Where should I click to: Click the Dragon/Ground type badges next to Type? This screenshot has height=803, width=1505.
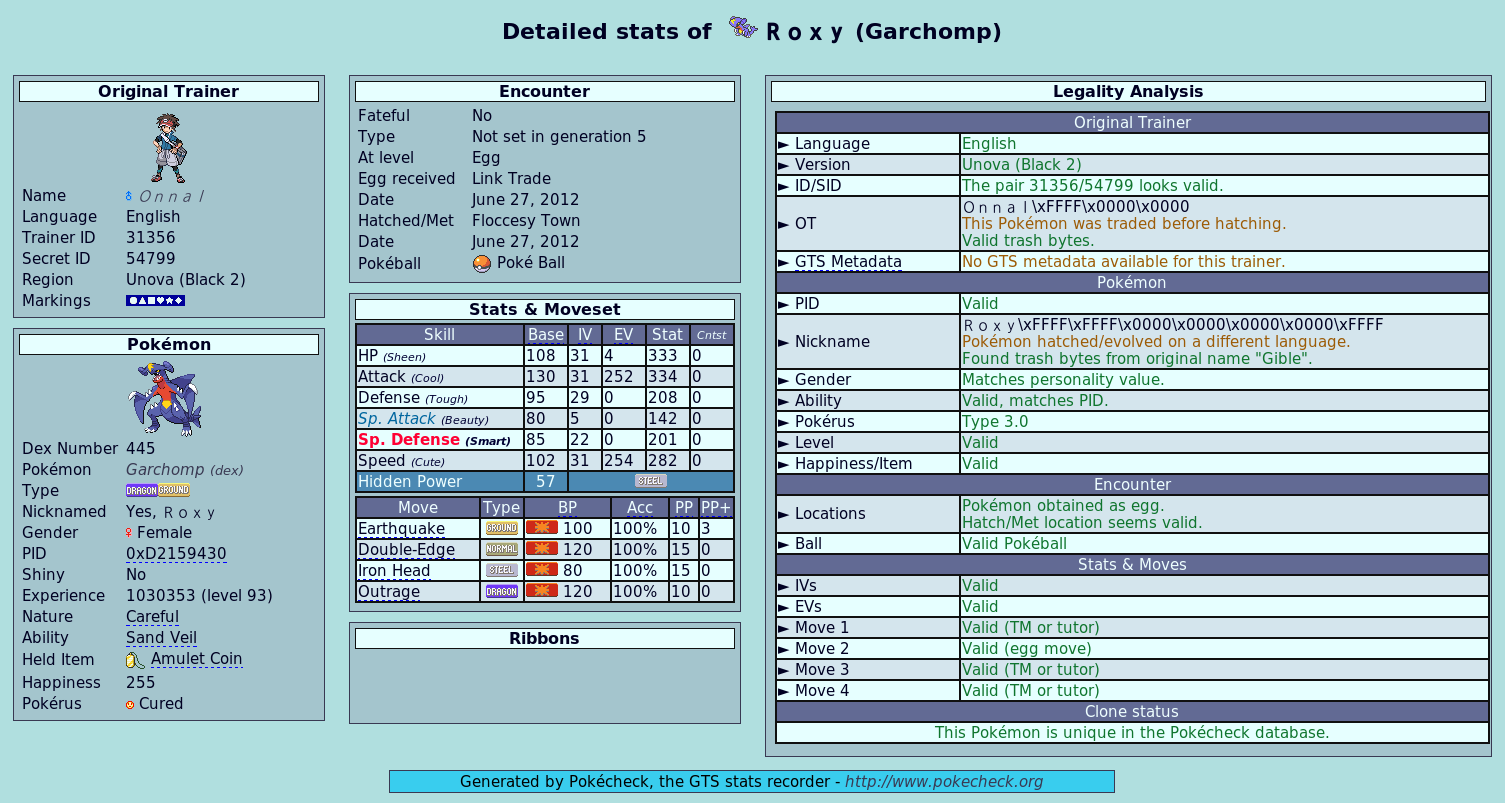[x=158, y=490]
